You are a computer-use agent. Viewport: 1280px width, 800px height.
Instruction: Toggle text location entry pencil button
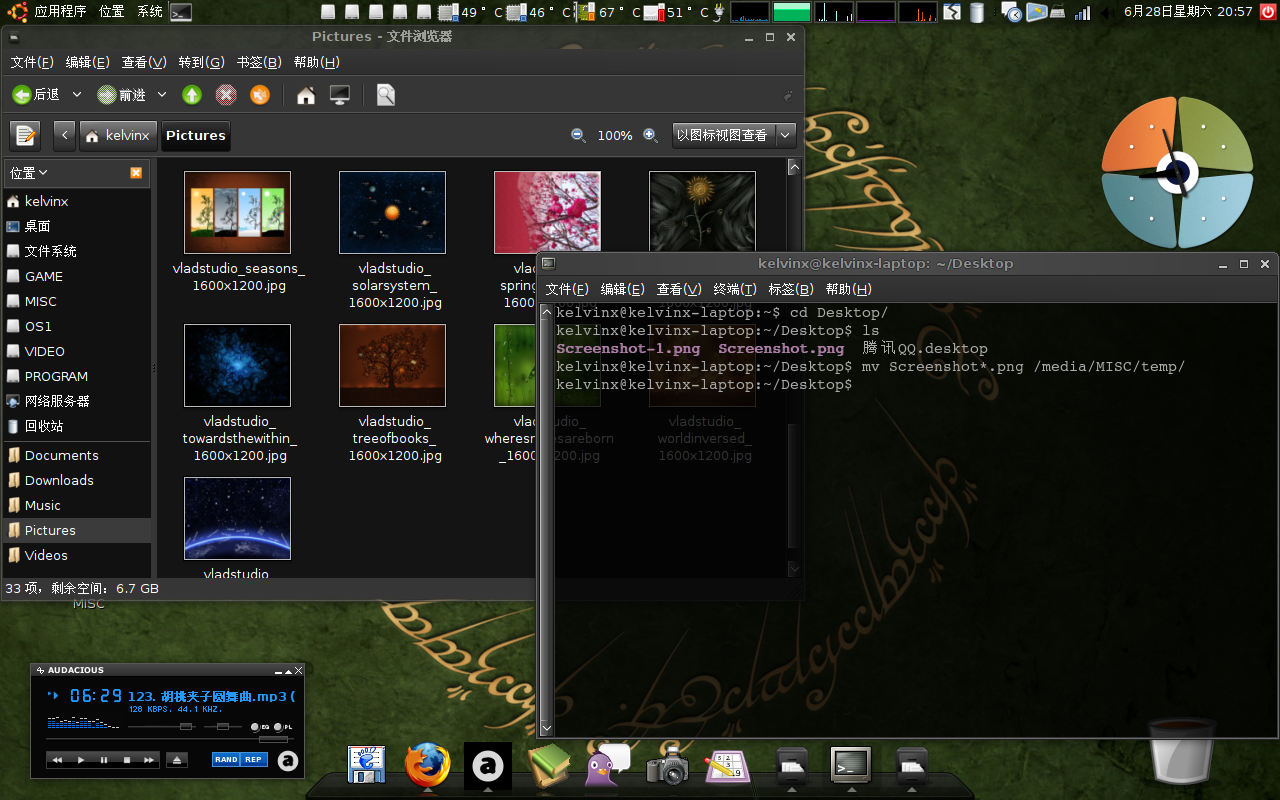(x=25, y=135)
